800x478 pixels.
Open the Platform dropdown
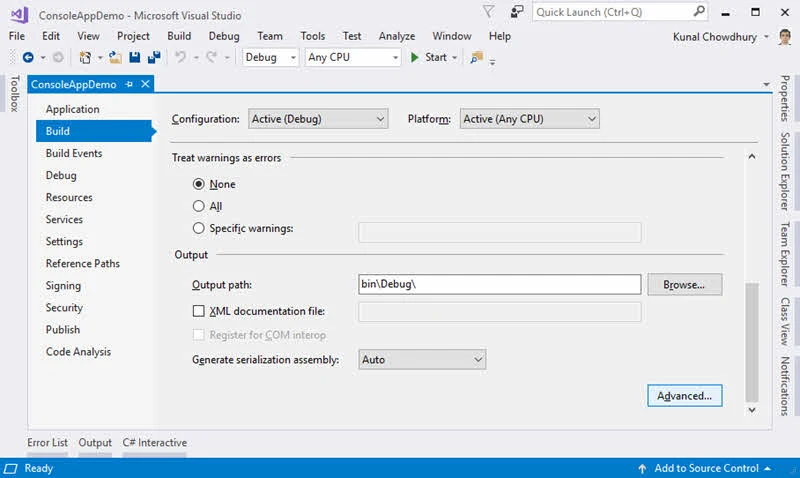[529, 119]
